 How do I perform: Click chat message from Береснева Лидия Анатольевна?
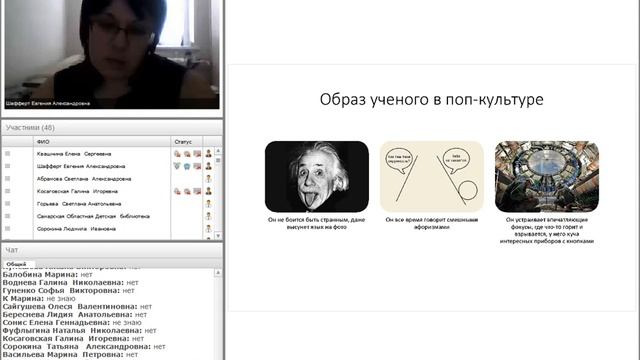pos(75,315)
